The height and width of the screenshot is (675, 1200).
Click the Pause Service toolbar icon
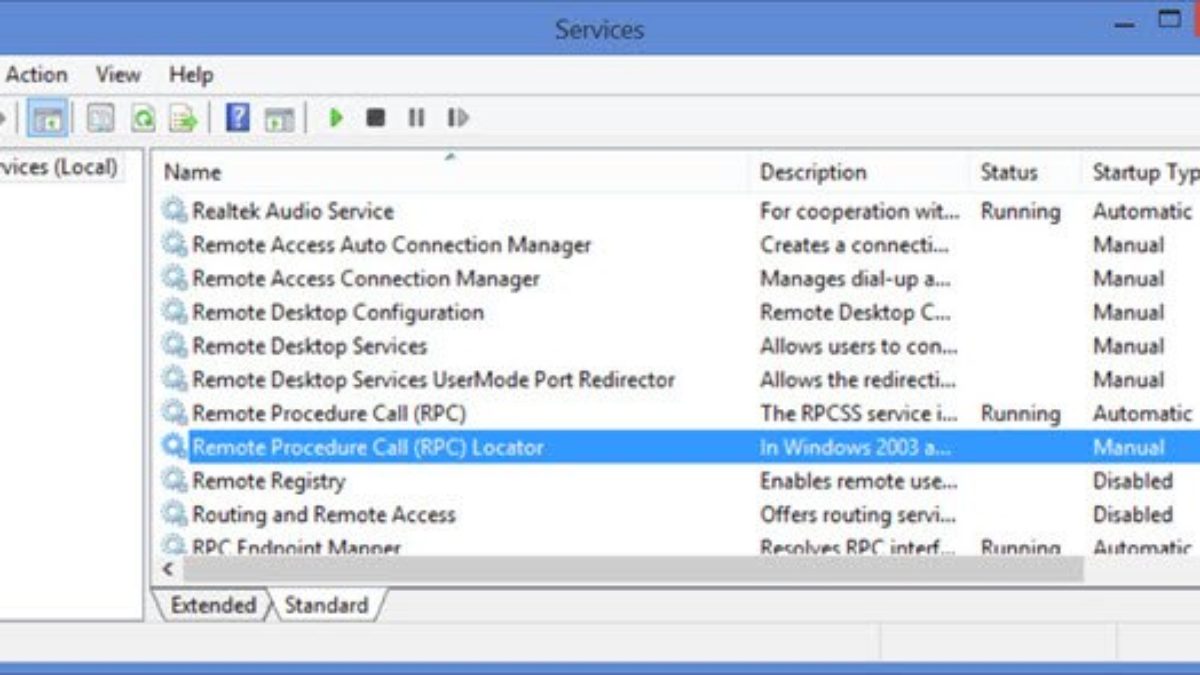click(416, 118)
